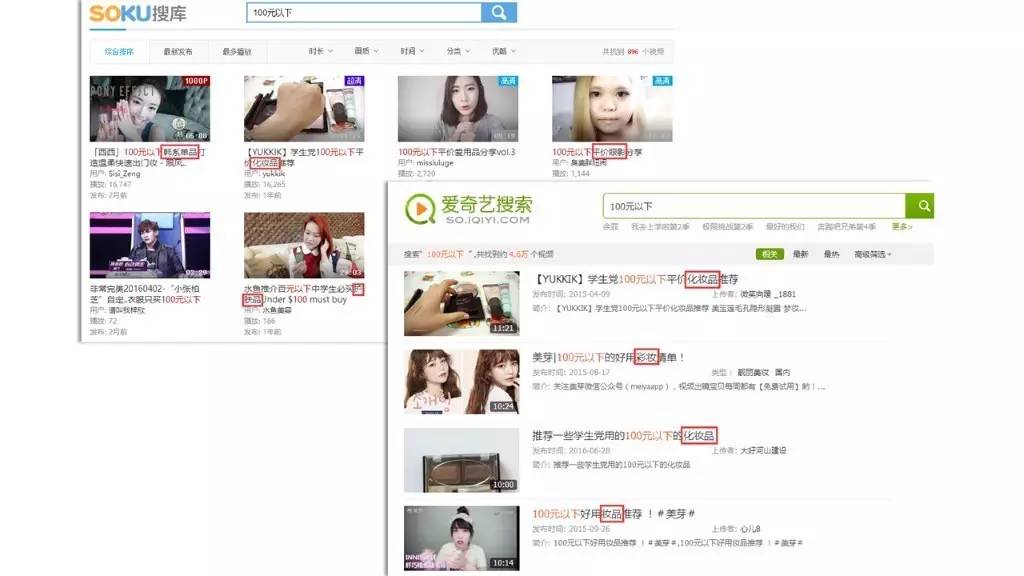Image resolution: width=1024 pixels, height=576 pixels.
Task: Click publish date 2016-06-28
Action: 589,451
